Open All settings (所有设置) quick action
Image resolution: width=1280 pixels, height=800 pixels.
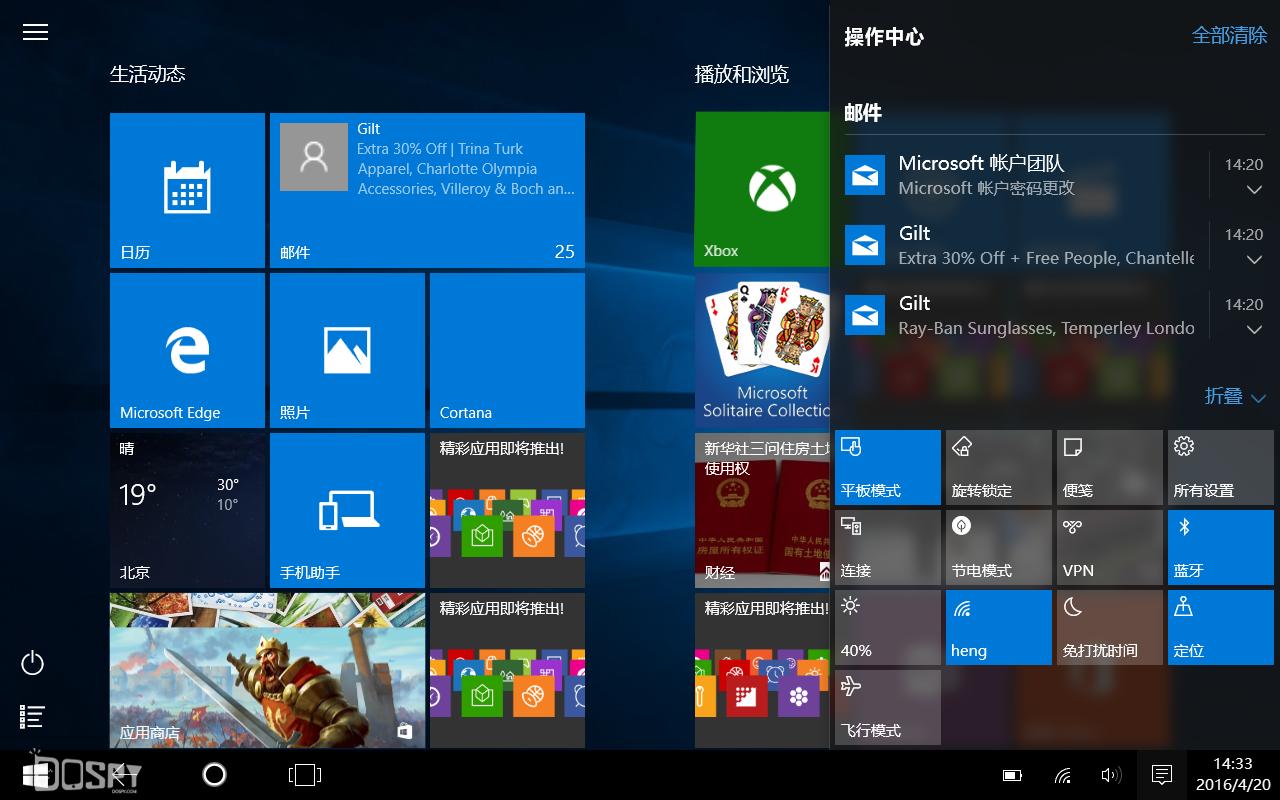click(1220, 467)
